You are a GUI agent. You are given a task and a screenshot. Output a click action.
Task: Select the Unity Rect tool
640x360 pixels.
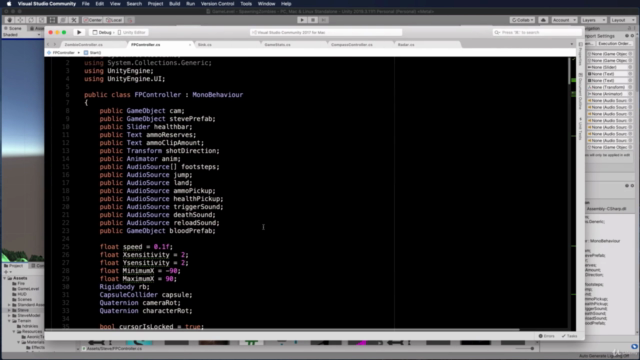(52, 20)
